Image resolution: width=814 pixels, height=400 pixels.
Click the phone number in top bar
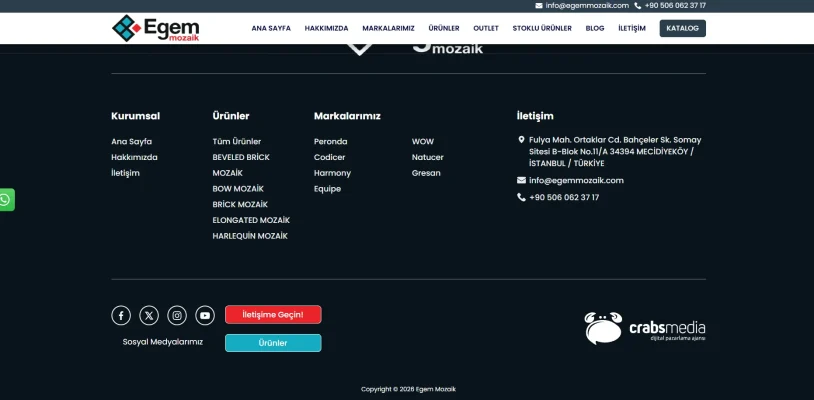[675, 6]
